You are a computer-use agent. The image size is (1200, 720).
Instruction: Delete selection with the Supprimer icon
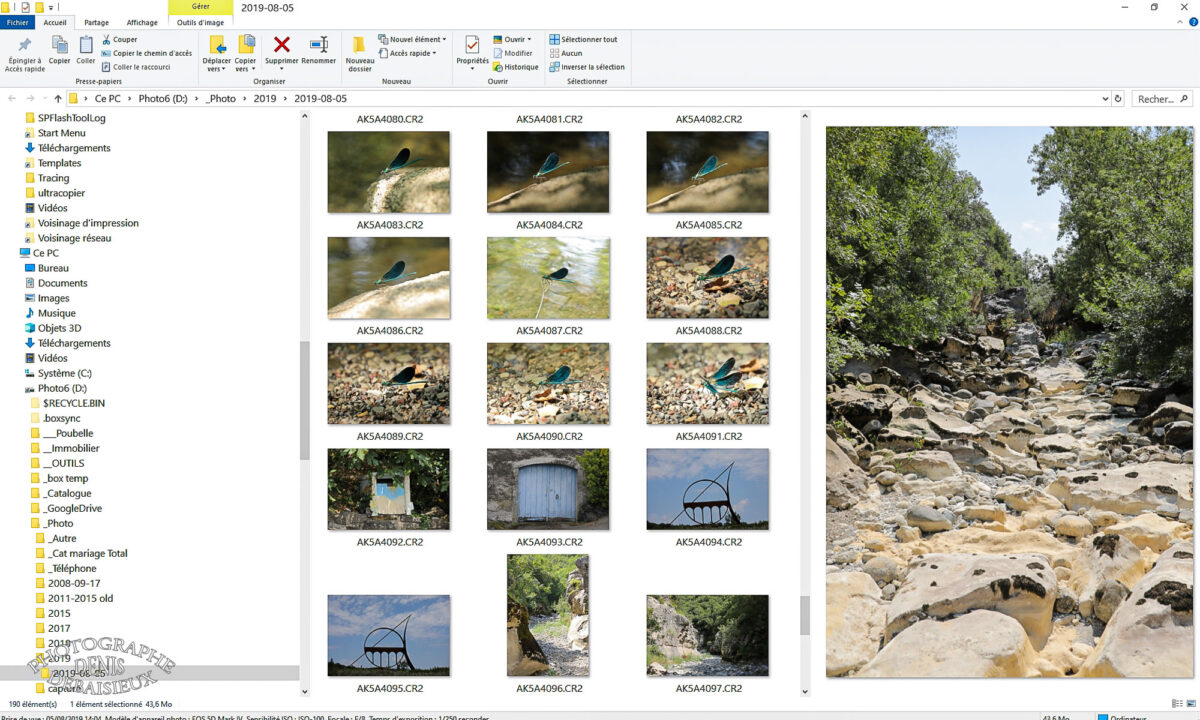coord(281,52)
